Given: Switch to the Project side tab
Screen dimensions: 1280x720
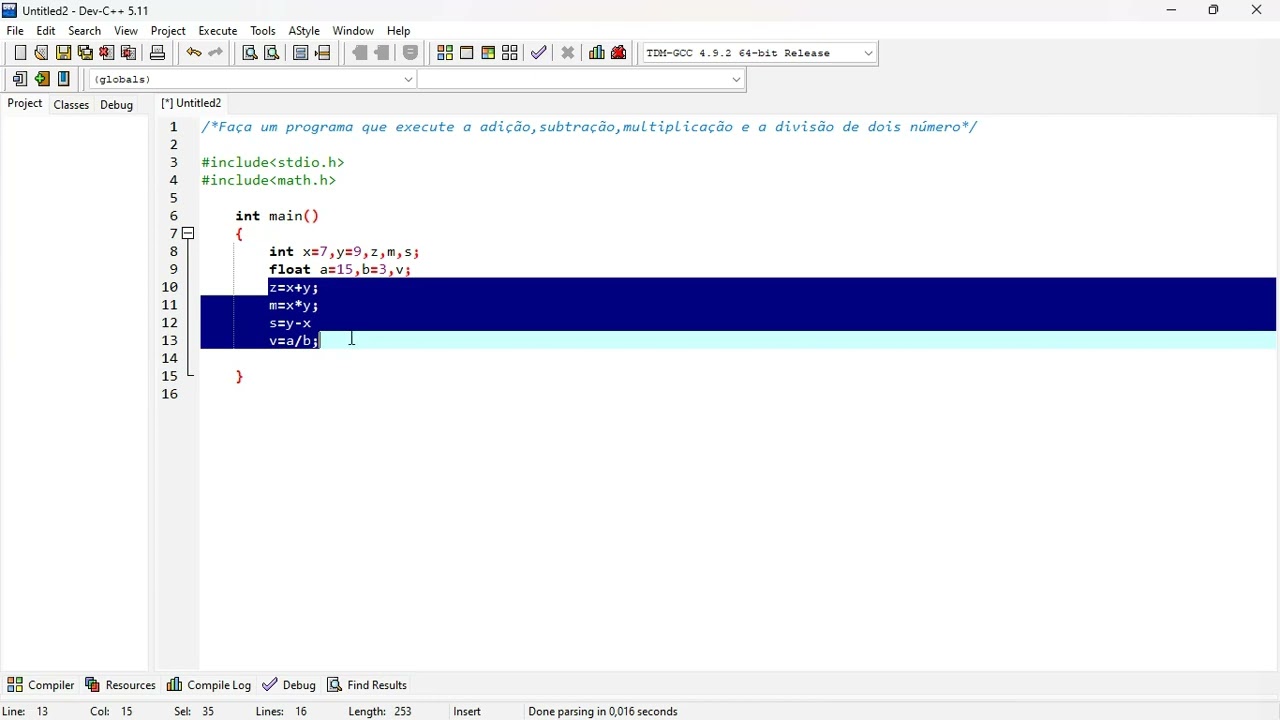Looking at the screenshot, I should coord(25,104).
